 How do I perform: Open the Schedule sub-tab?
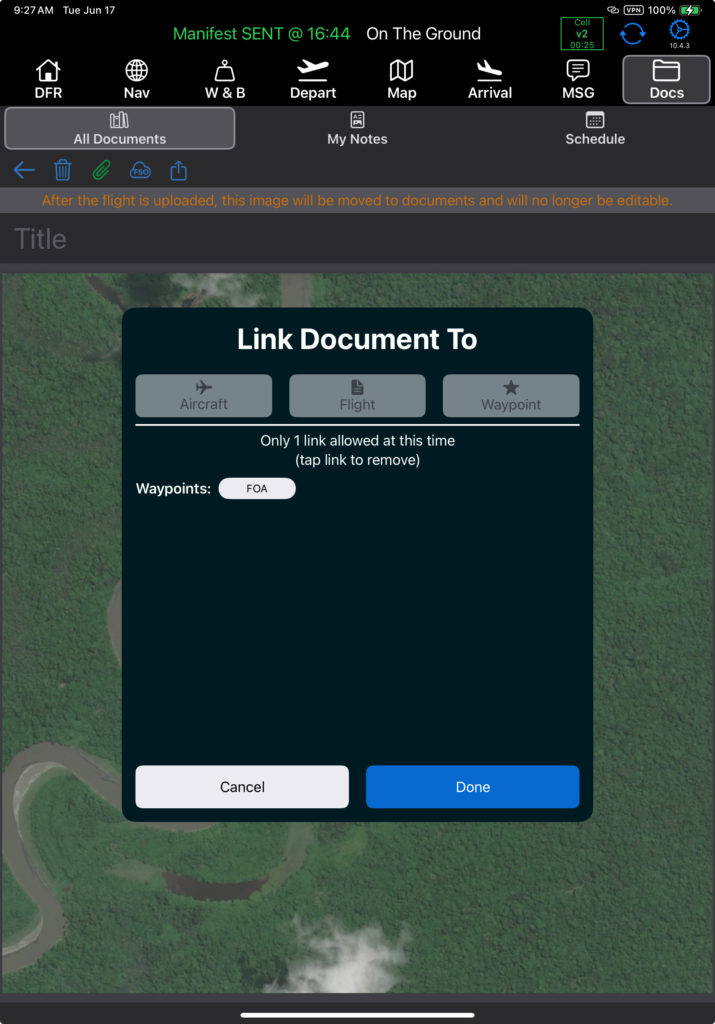(x=595, y=129)
